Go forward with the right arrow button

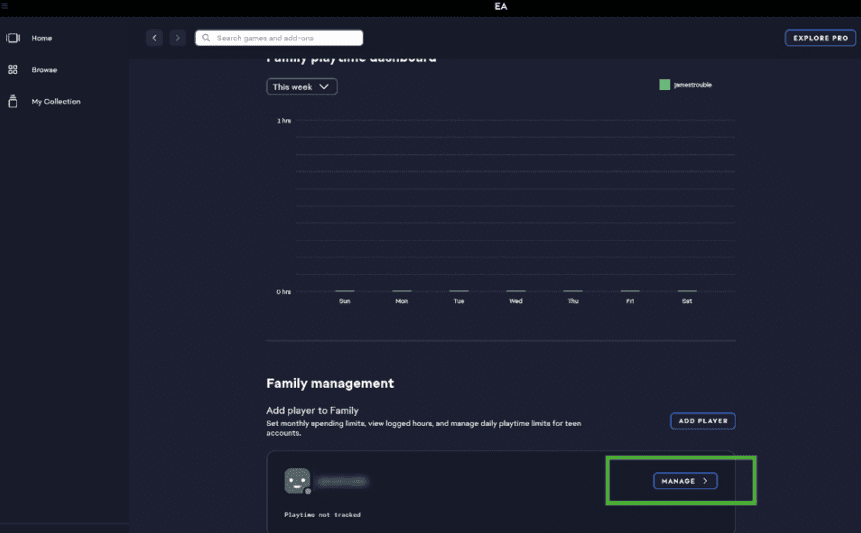tap(177, 38)
